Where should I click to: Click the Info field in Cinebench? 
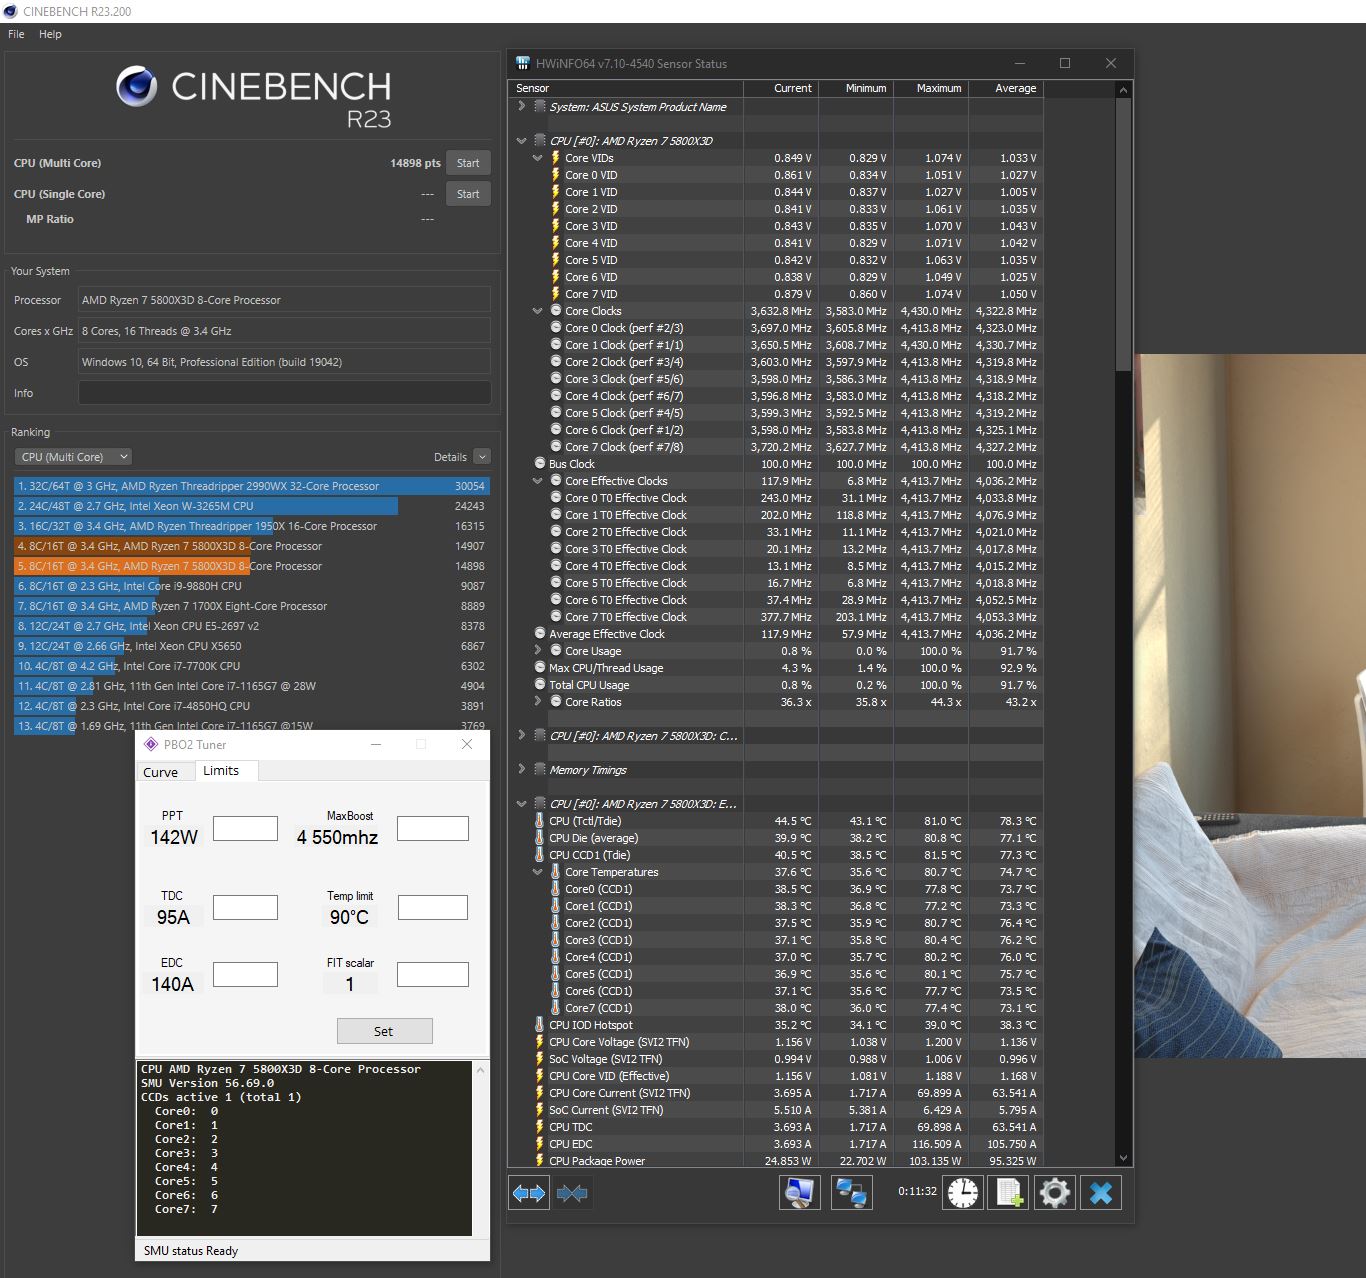(285, 393)
